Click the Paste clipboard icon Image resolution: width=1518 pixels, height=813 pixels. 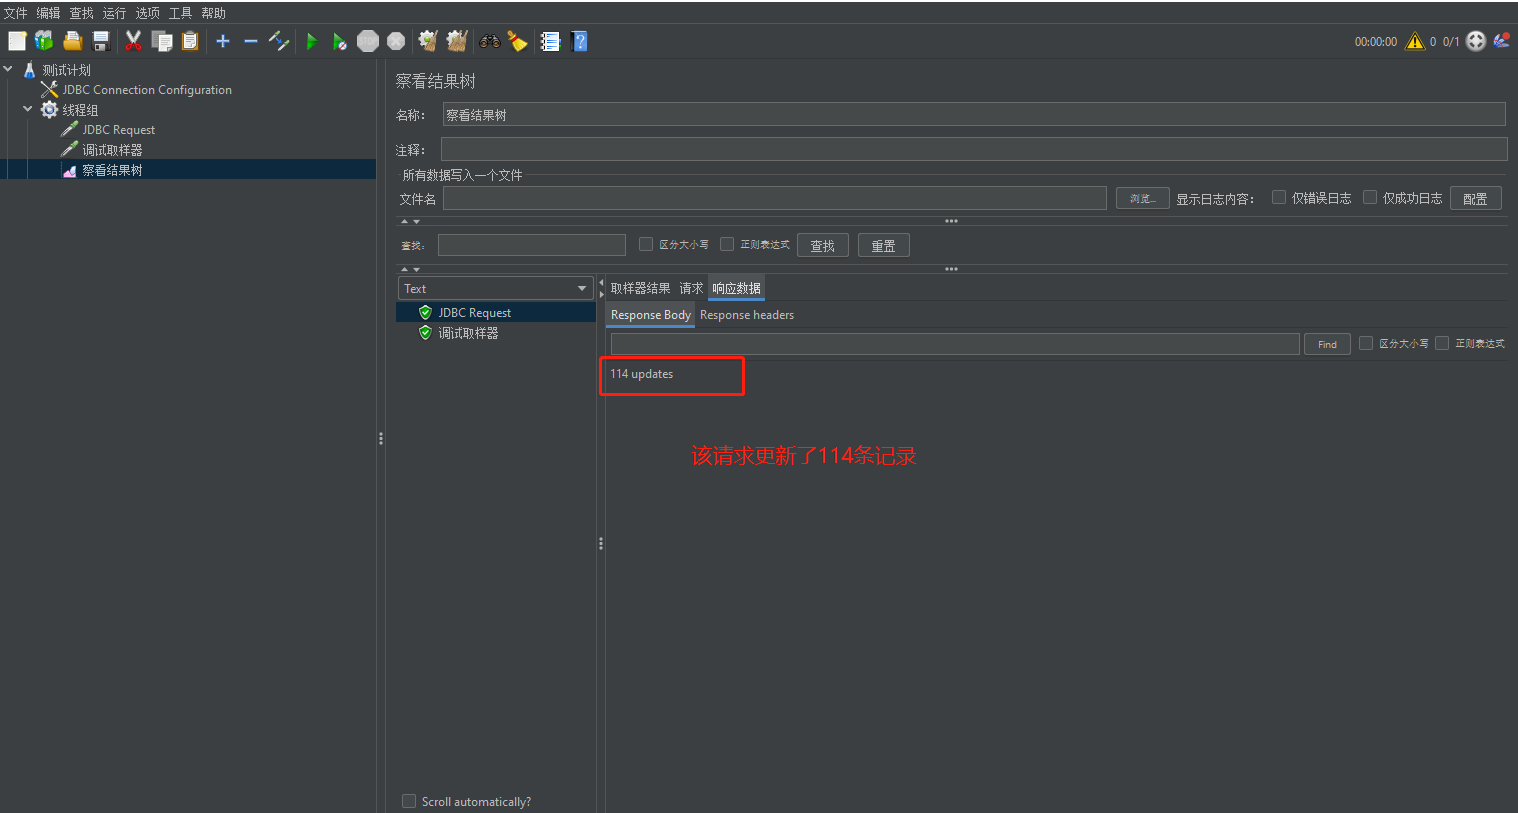coord(190,41)
